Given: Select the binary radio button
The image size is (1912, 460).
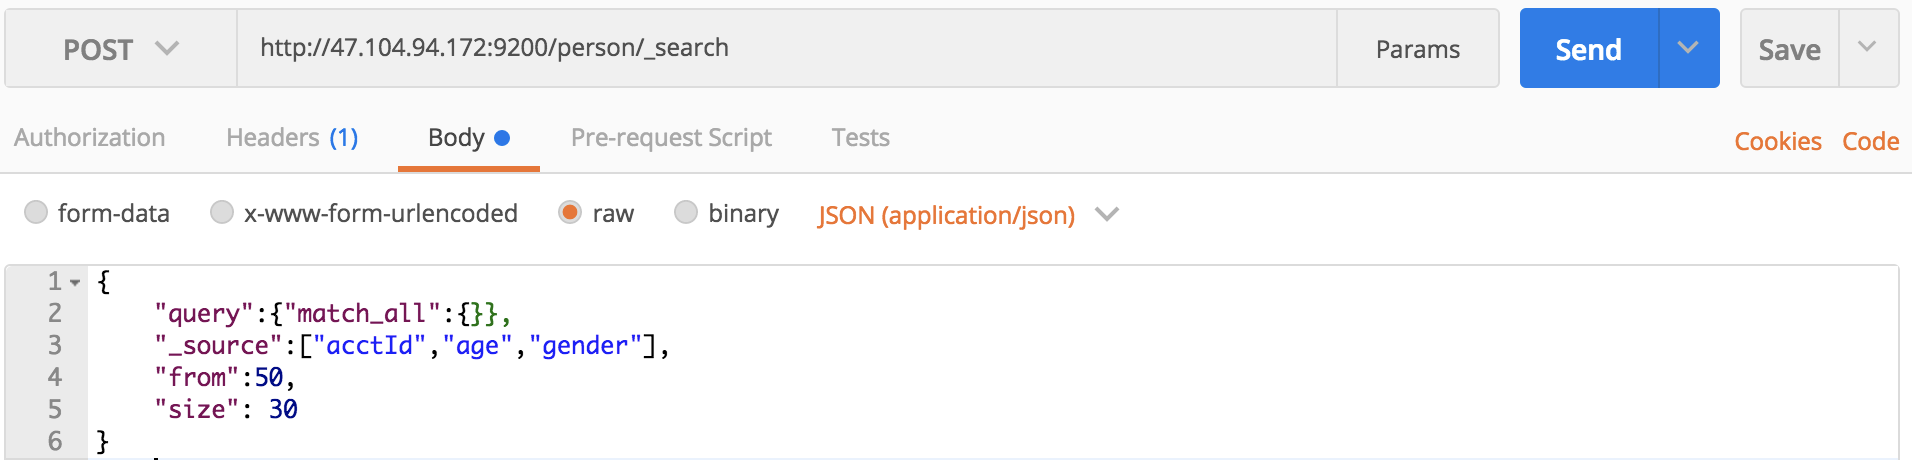Looking at the screenshot, I should (686, 212).
